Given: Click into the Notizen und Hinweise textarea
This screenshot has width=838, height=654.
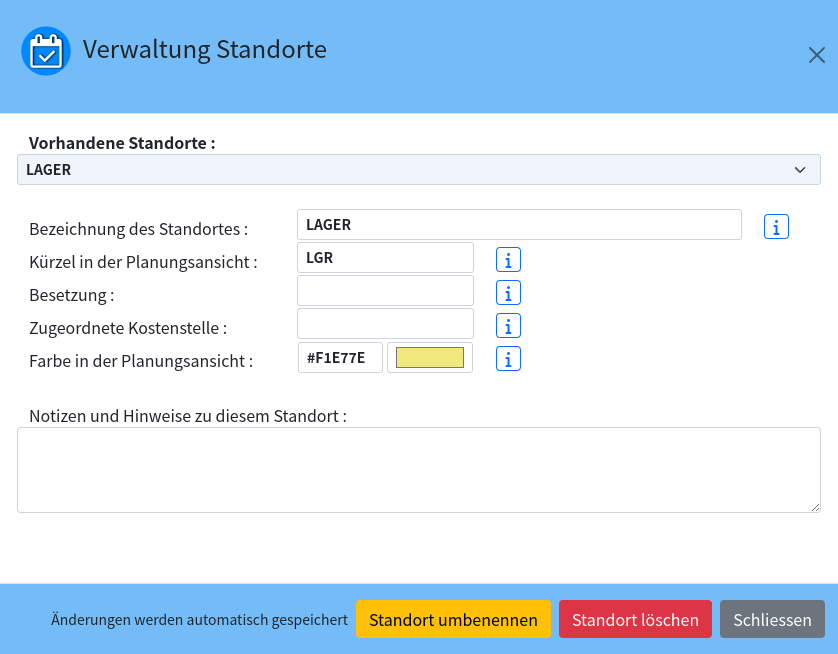Looking at the screenshot, I should pos(419,470).
